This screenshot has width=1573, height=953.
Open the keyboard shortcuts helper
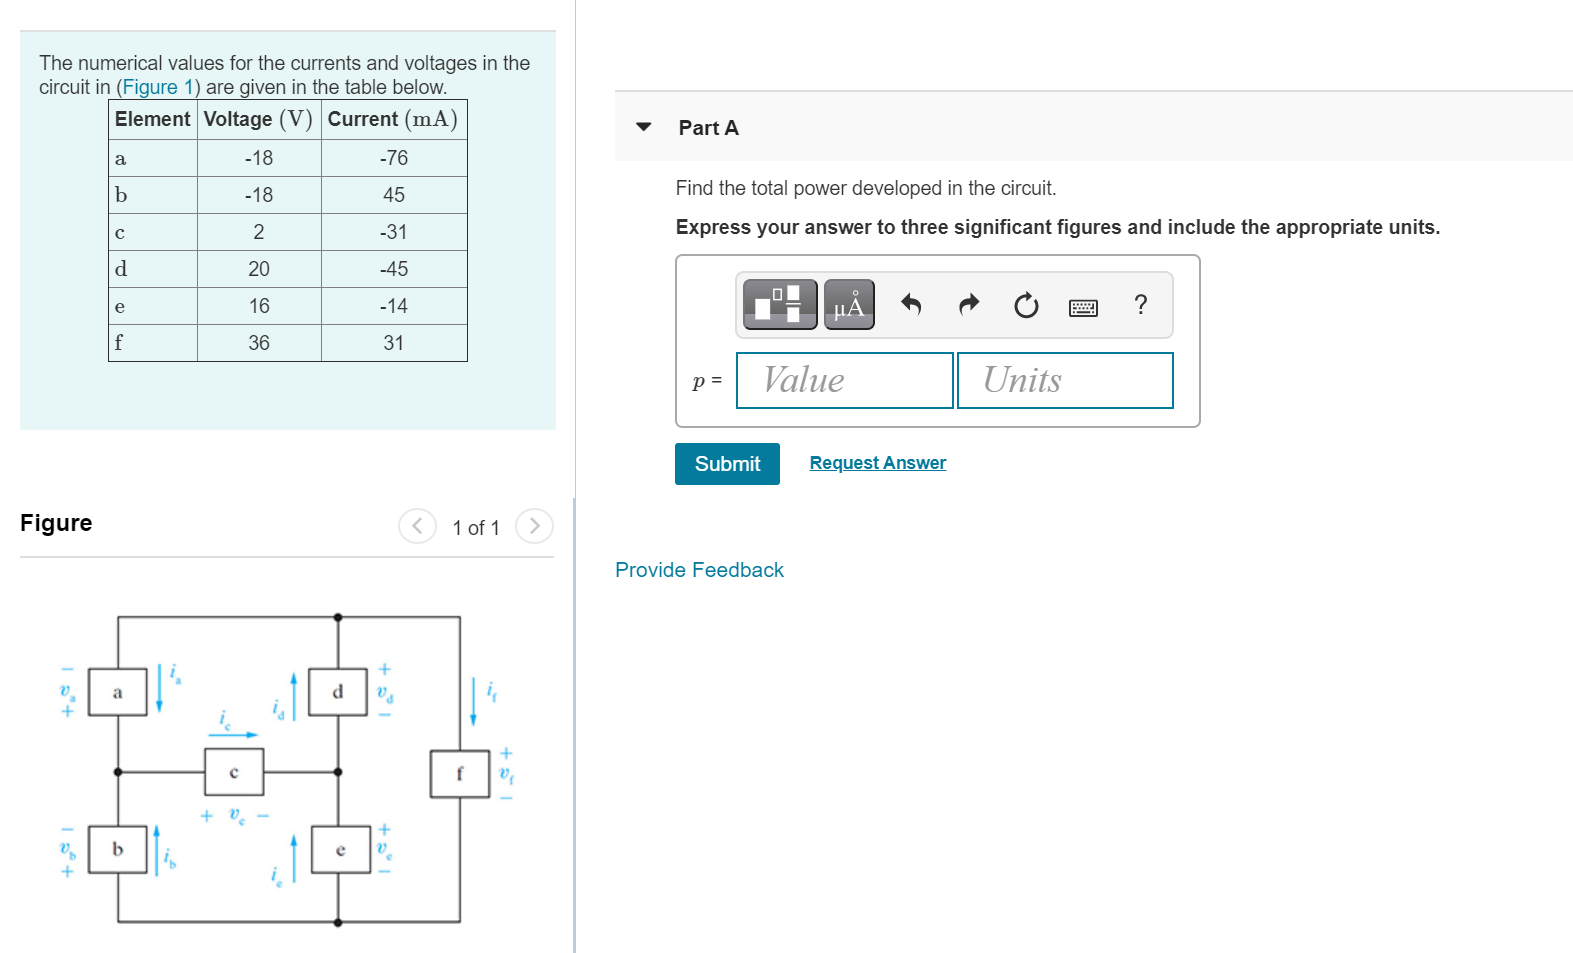click(x=1086, y=306)
